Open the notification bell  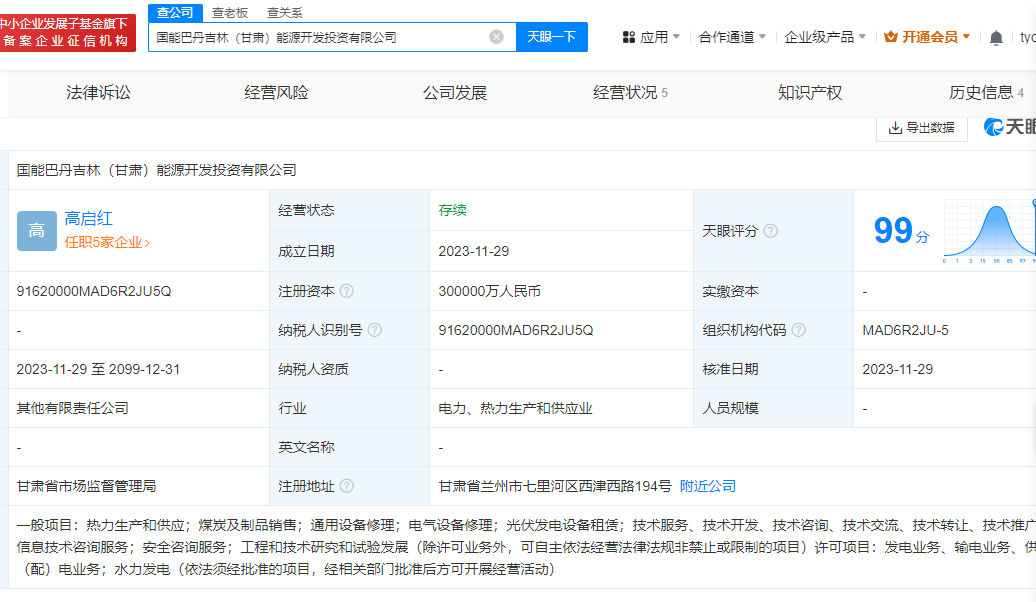pos(996,38)
